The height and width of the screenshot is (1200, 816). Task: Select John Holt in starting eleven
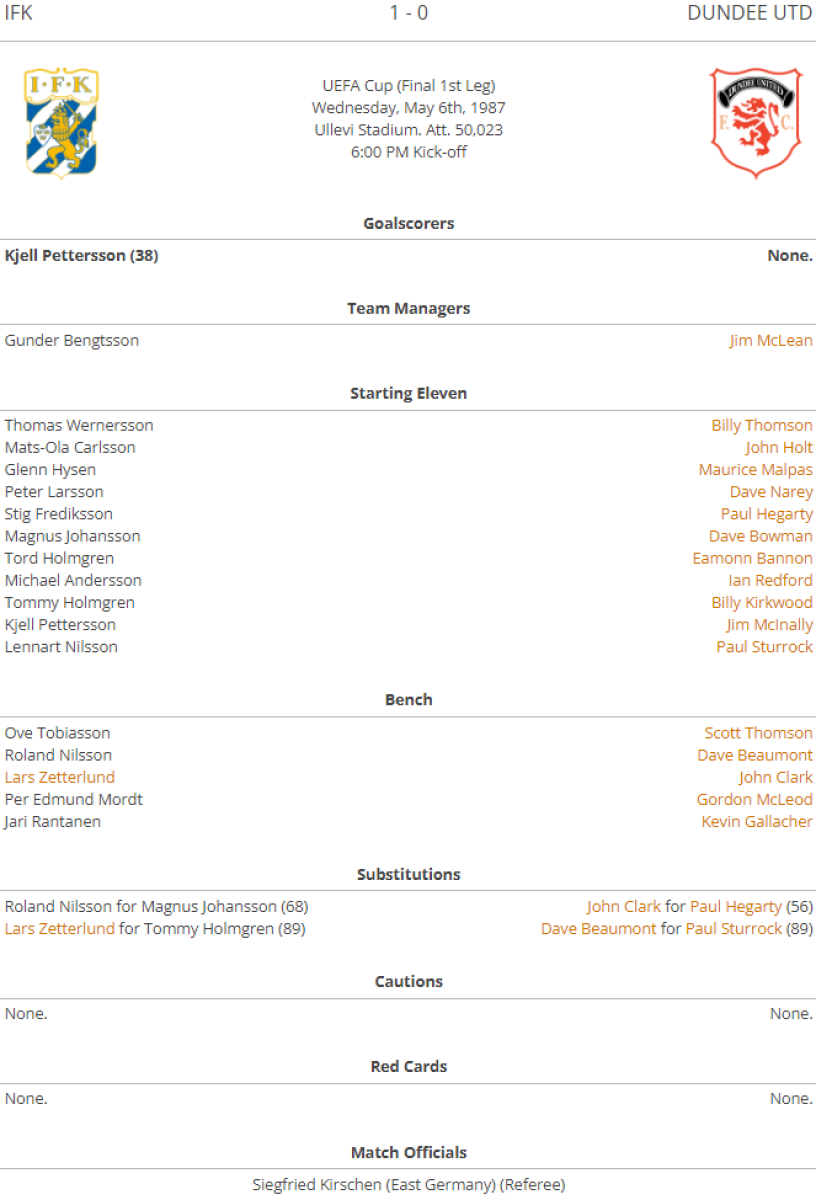click(778, 448)
